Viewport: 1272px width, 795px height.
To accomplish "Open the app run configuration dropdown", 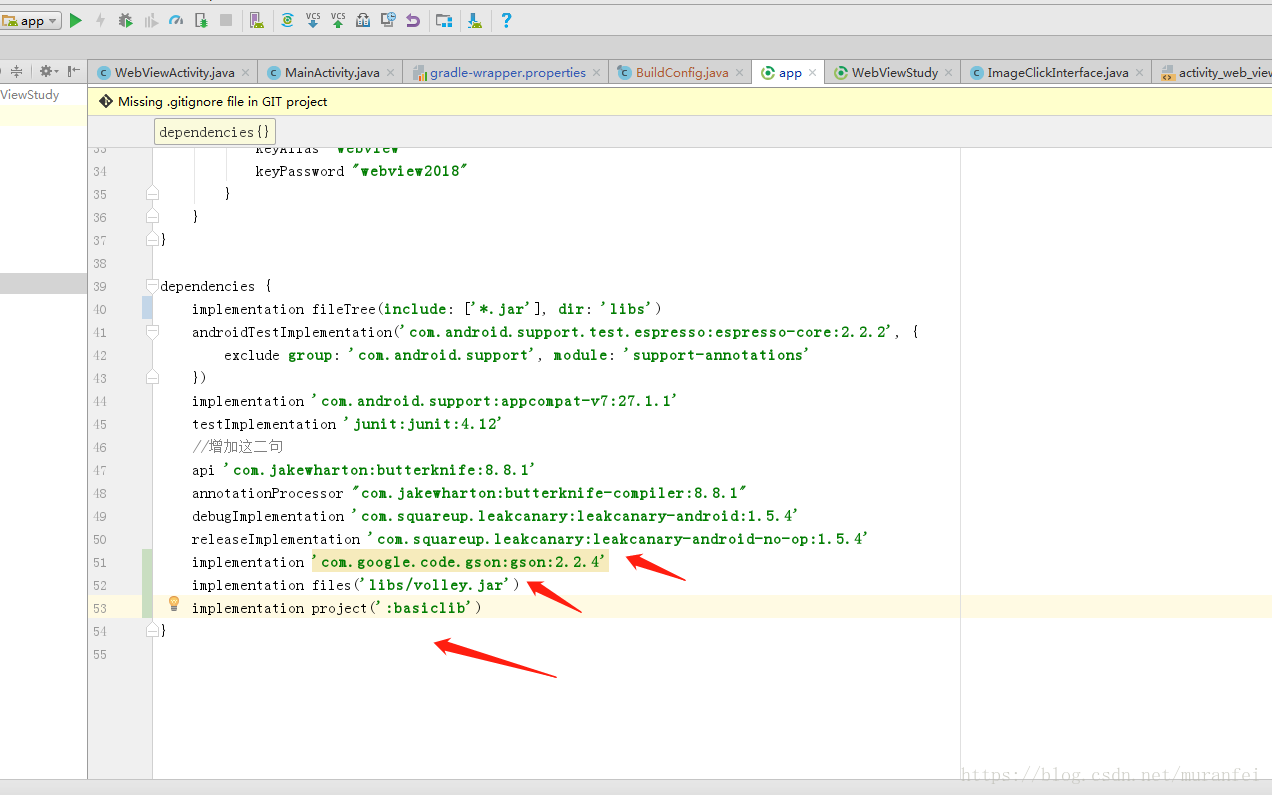I will point(31,20).
